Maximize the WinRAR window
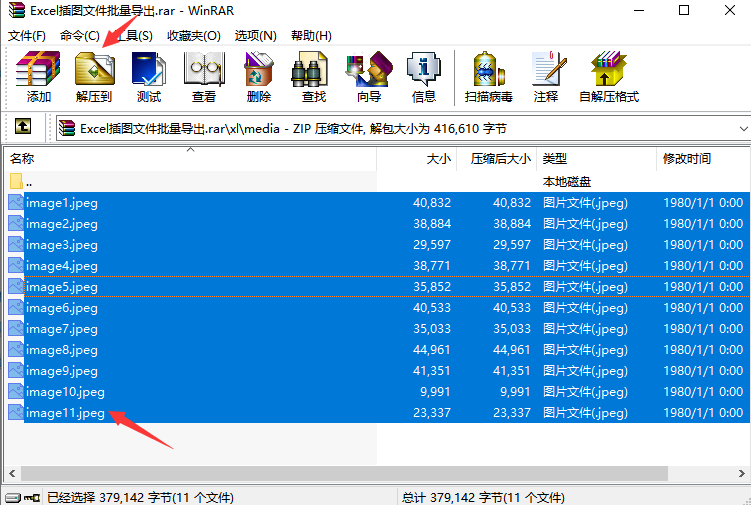Screen dimensions: 751x505 click(x=684, y=10)
